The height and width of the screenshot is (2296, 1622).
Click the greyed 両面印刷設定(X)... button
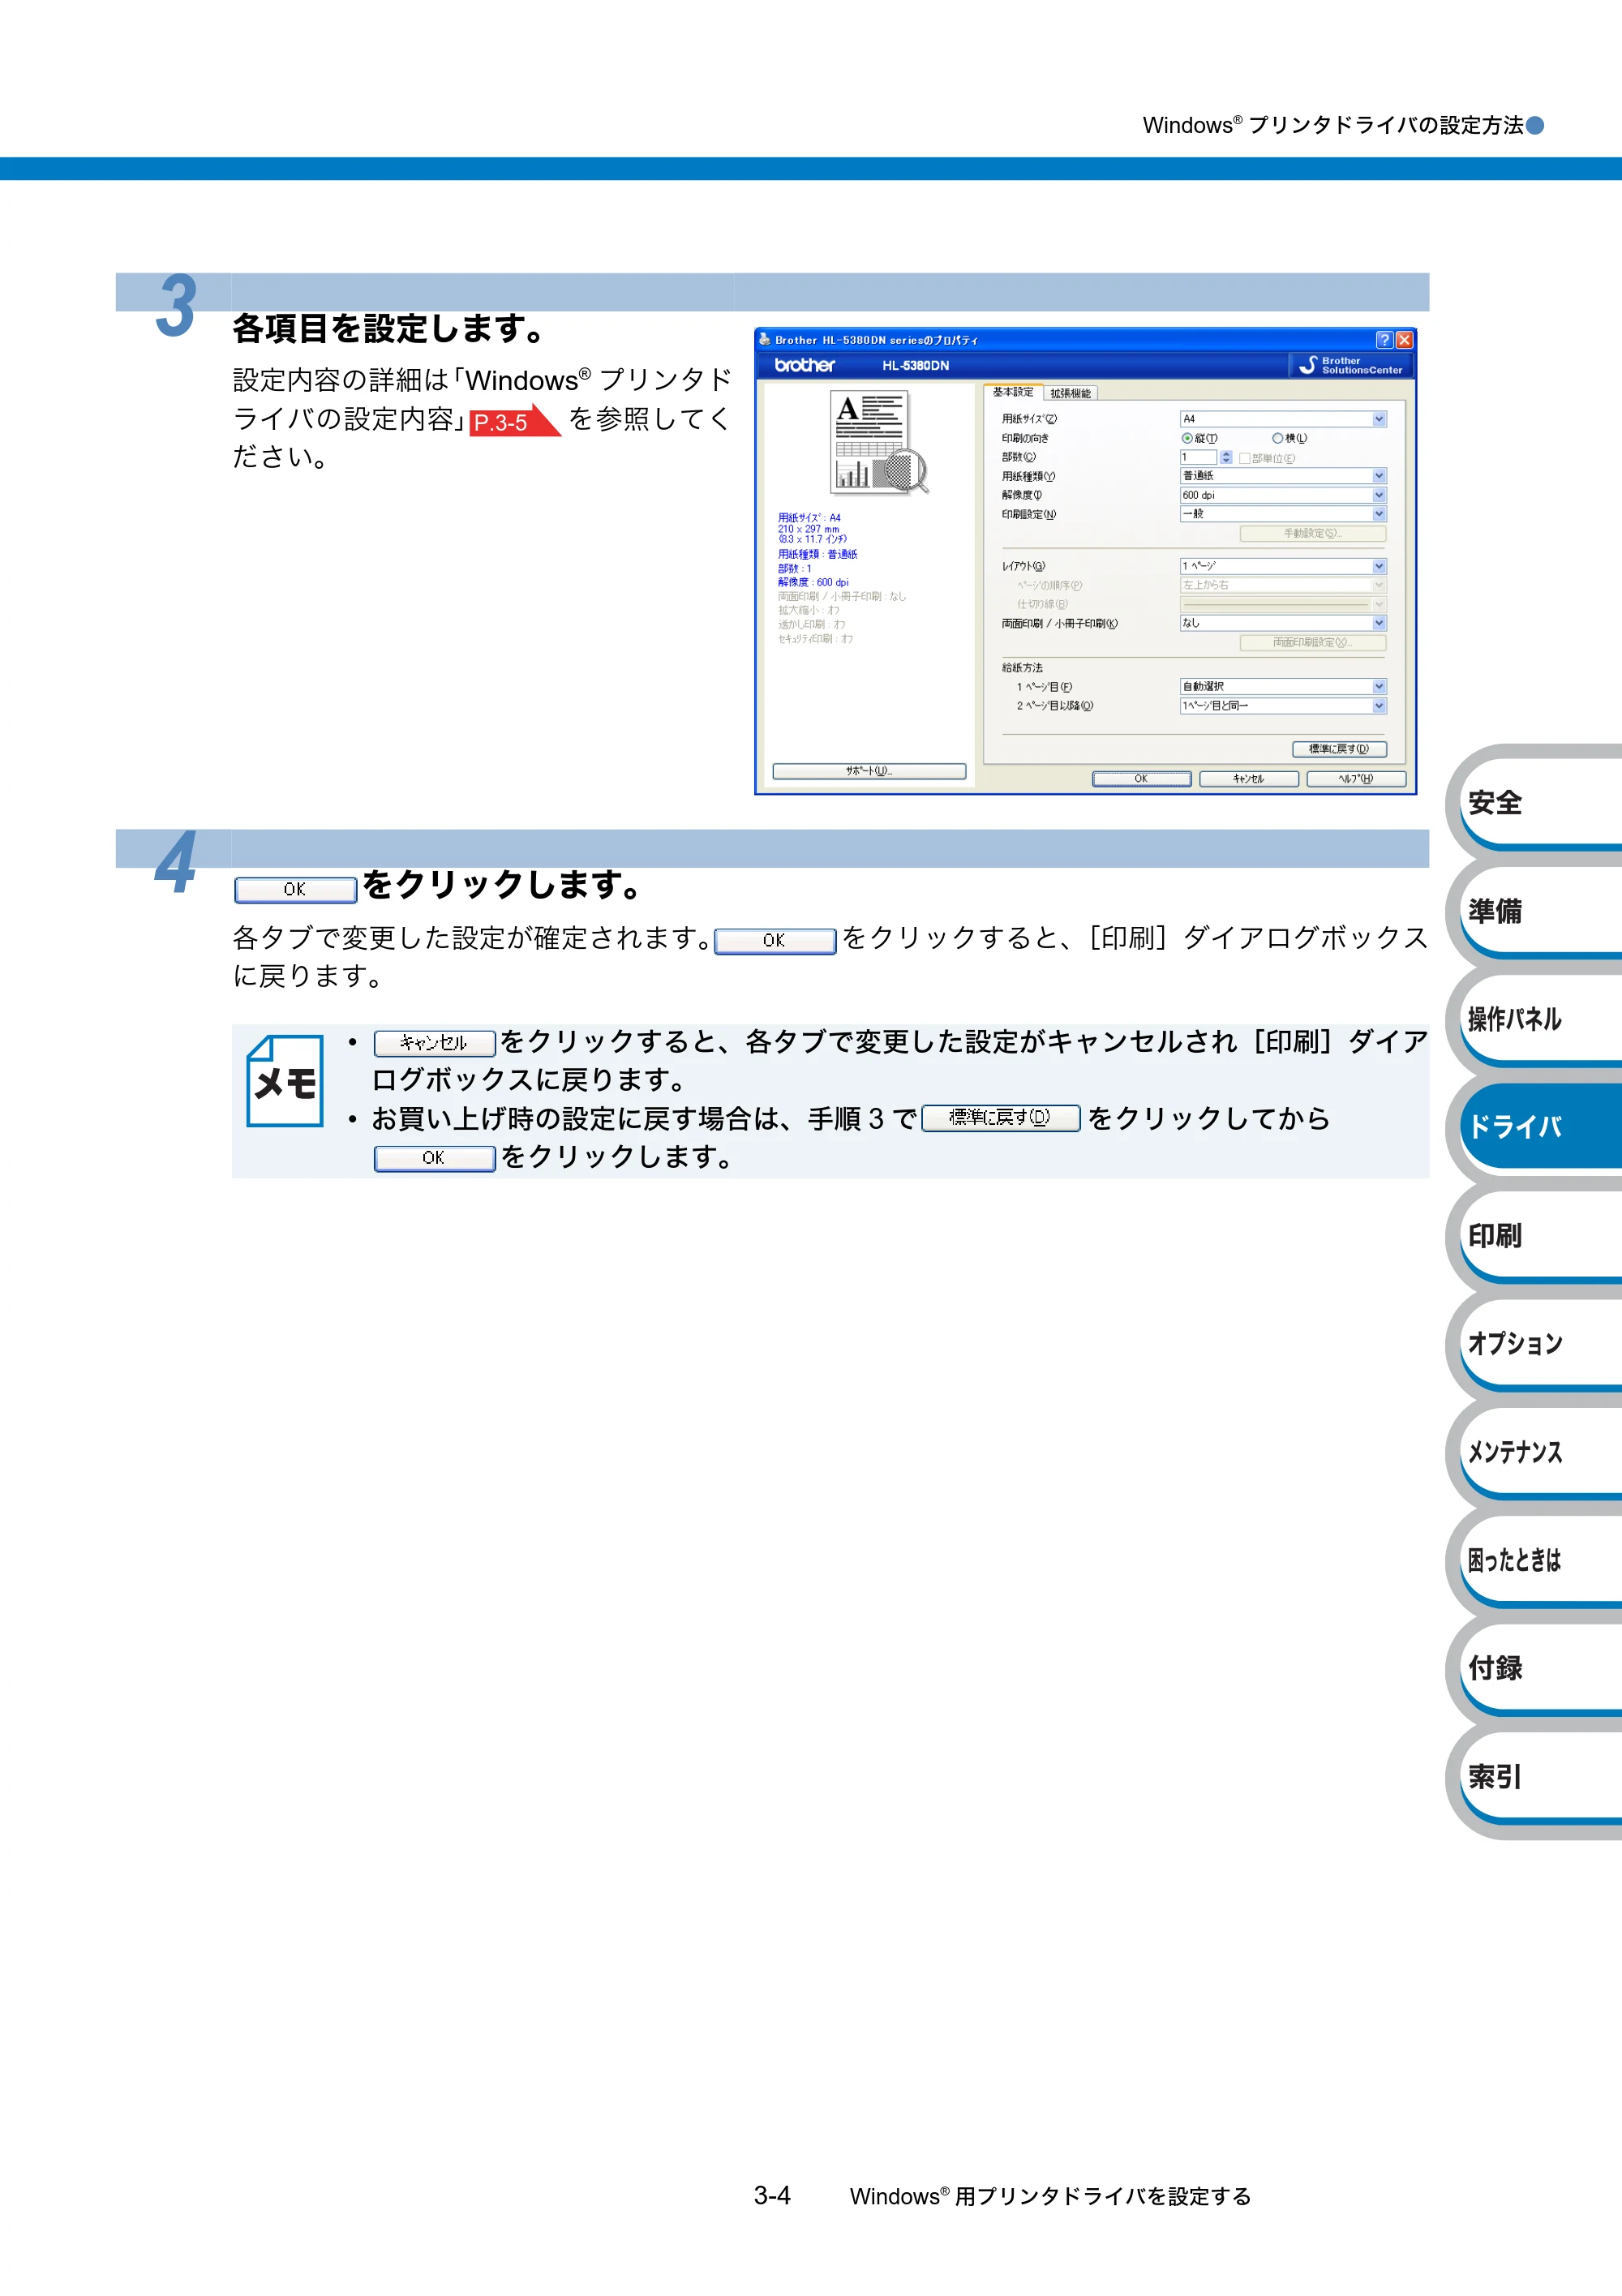[1313, 643]
